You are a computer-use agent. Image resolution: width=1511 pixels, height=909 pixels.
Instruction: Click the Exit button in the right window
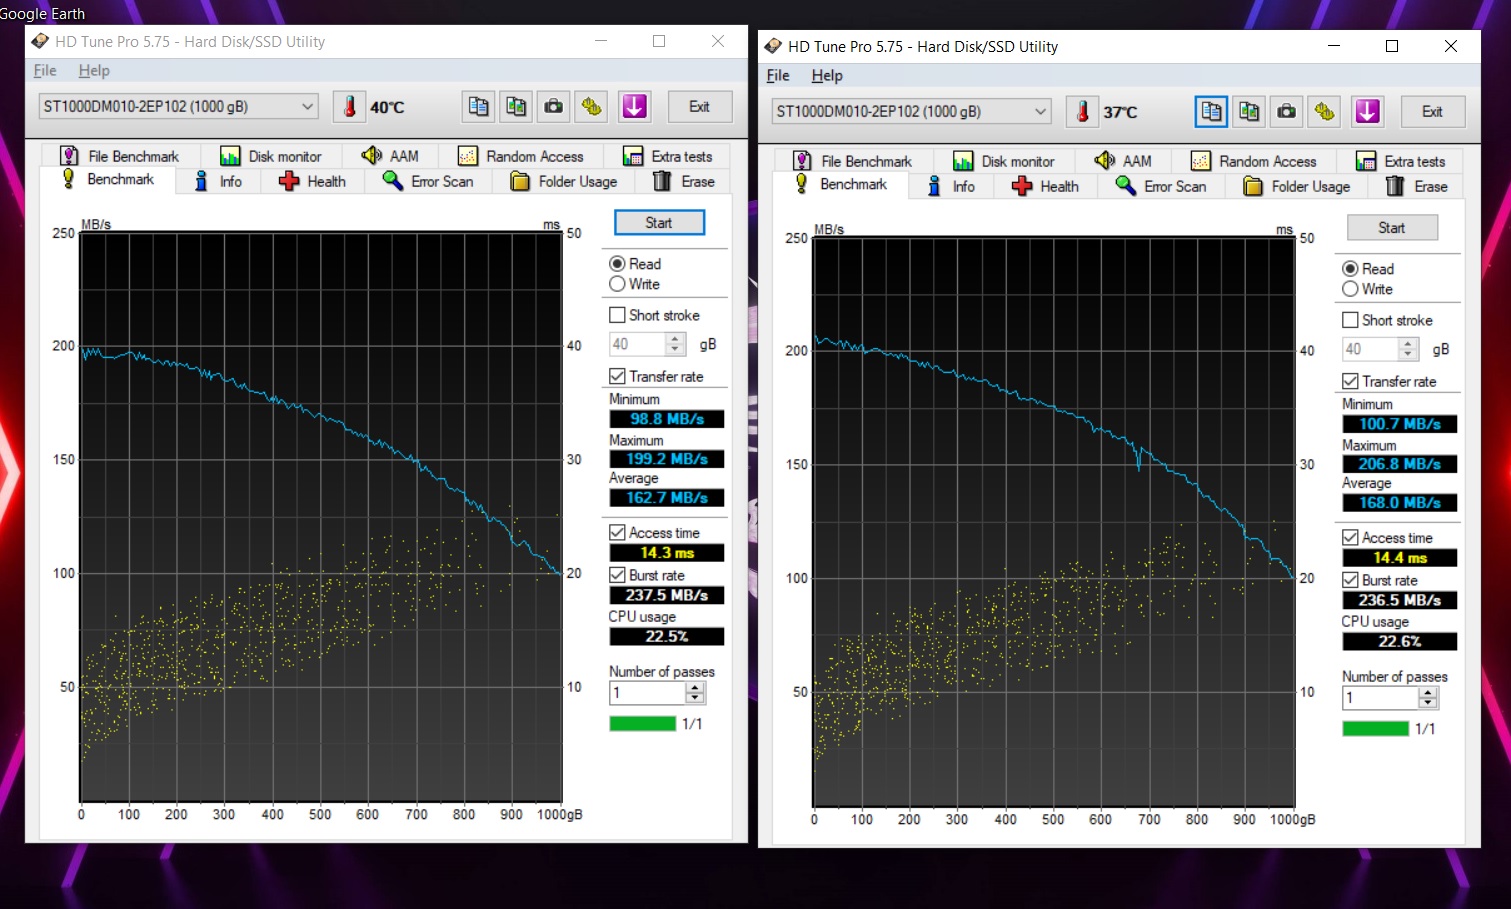point(1432,112)
